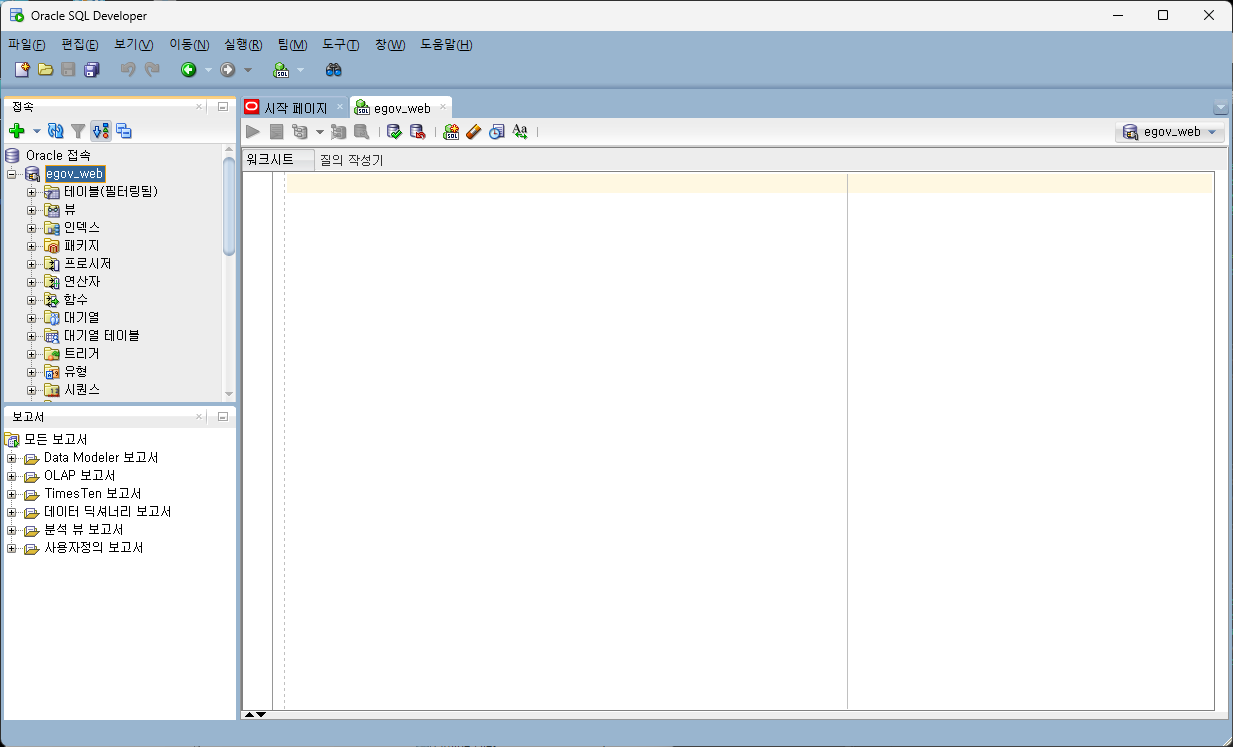1233x747 pixels.
Task: Click the Filter funnel icon in Connections panel
Action: [78, 131]
